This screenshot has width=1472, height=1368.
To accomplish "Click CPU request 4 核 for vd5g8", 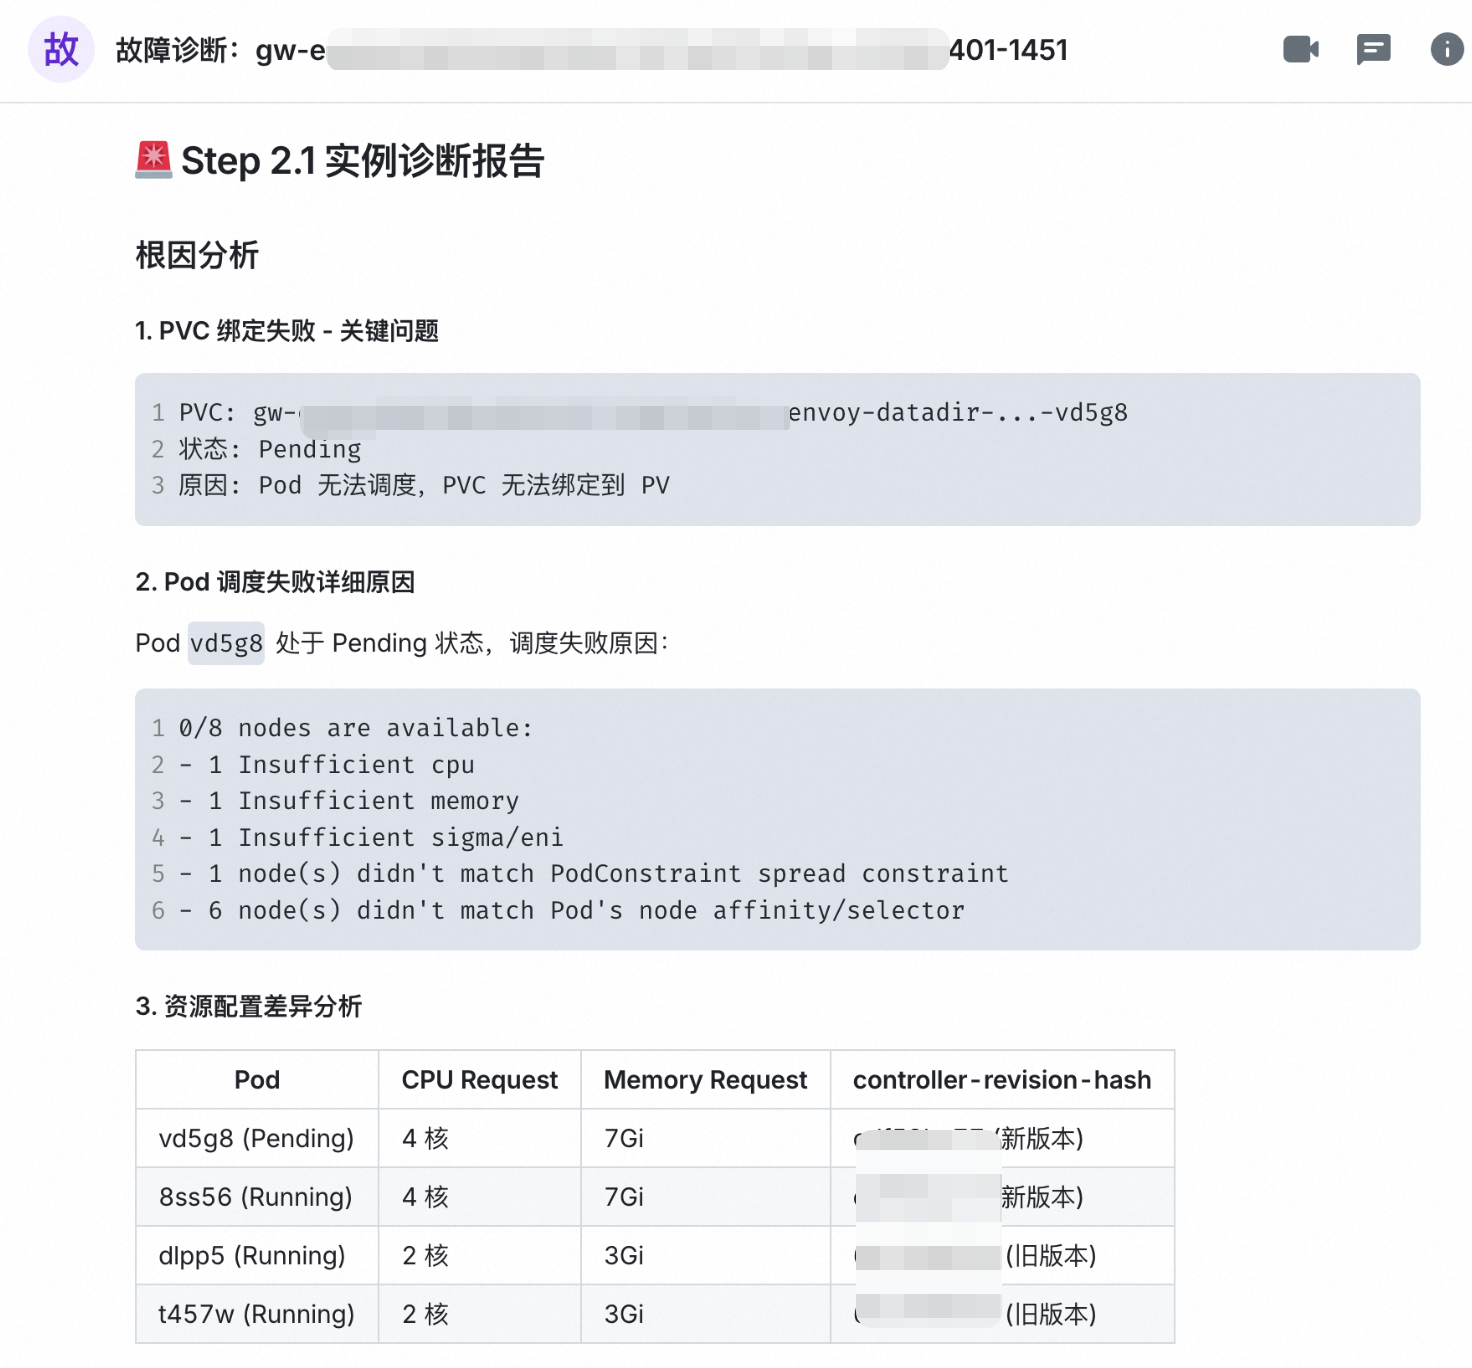I will click(x=480, y=1138).
